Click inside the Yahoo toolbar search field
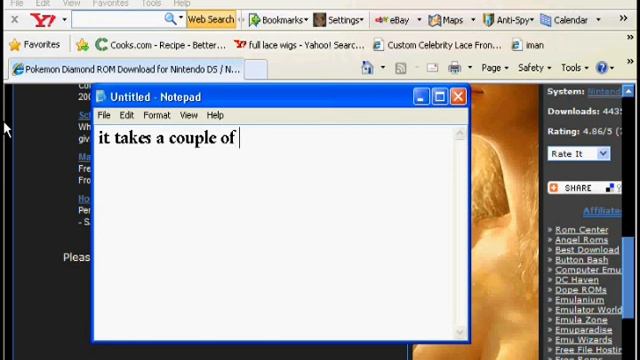Viewport: 640px width, 360px height. (x=117, y=19)
